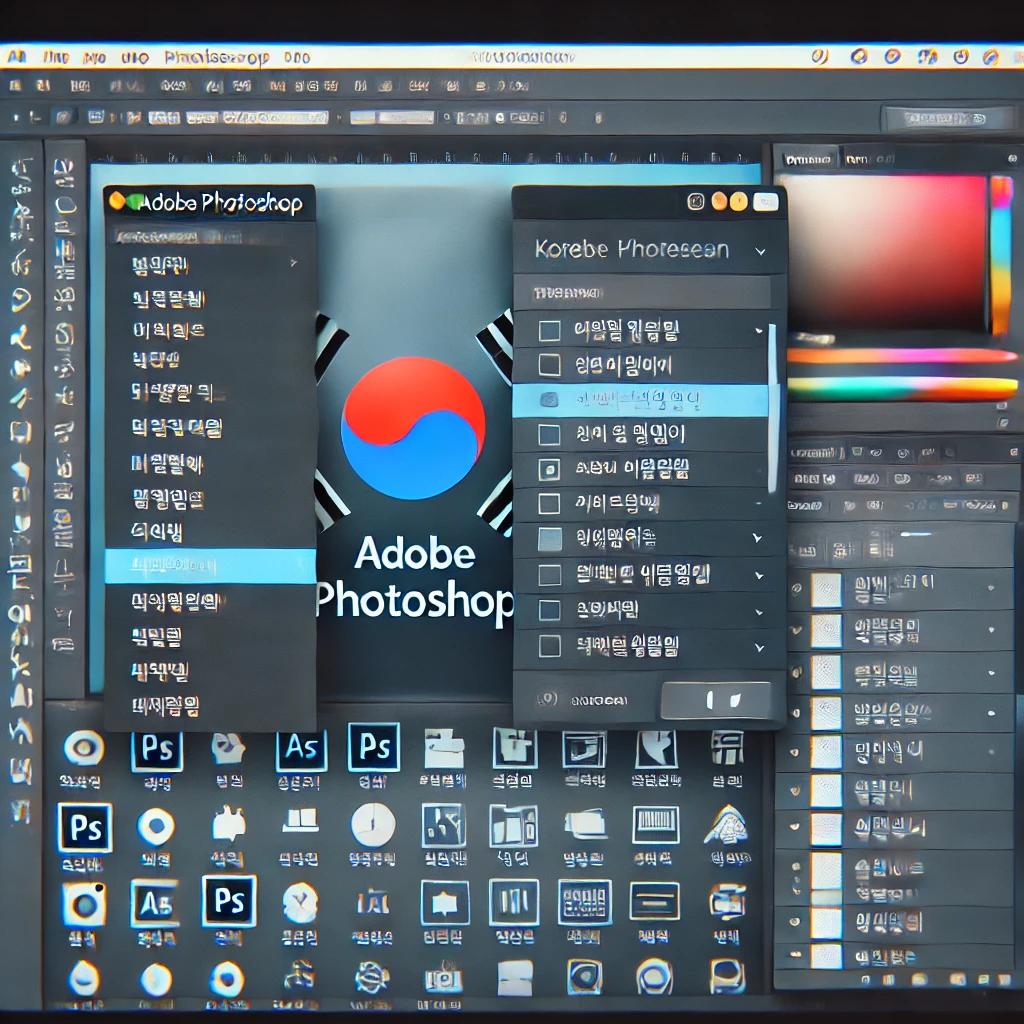Open the framed icon with two horizontal lines

(654, 901)
